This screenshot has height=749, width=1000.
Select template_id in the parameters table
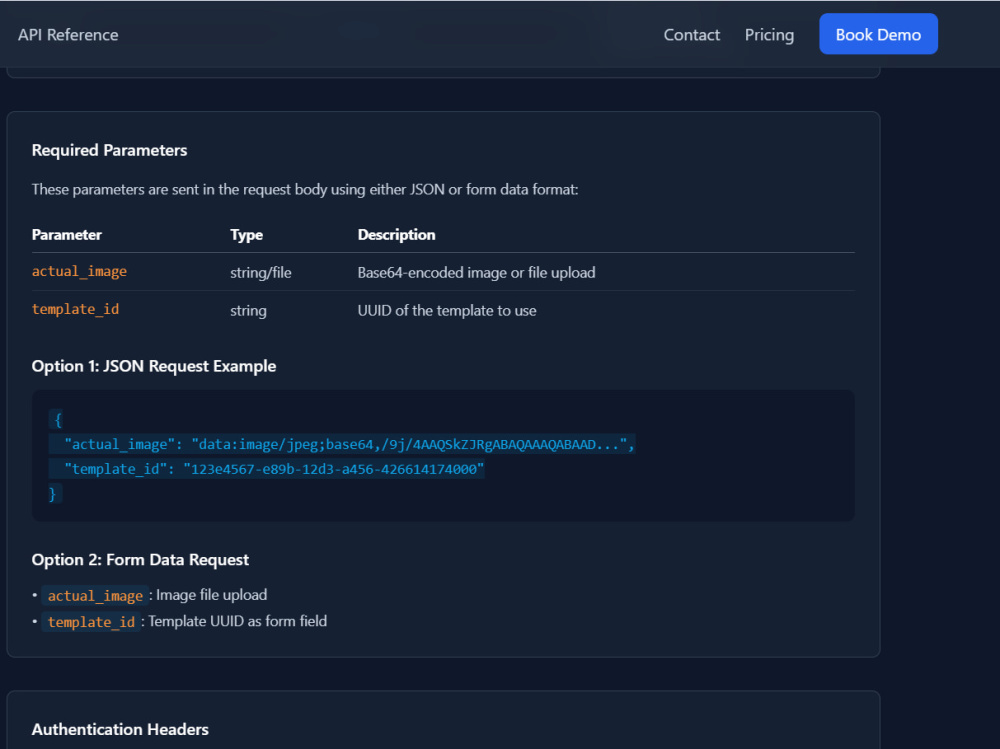pyautogui.click(x=75, y=309)
